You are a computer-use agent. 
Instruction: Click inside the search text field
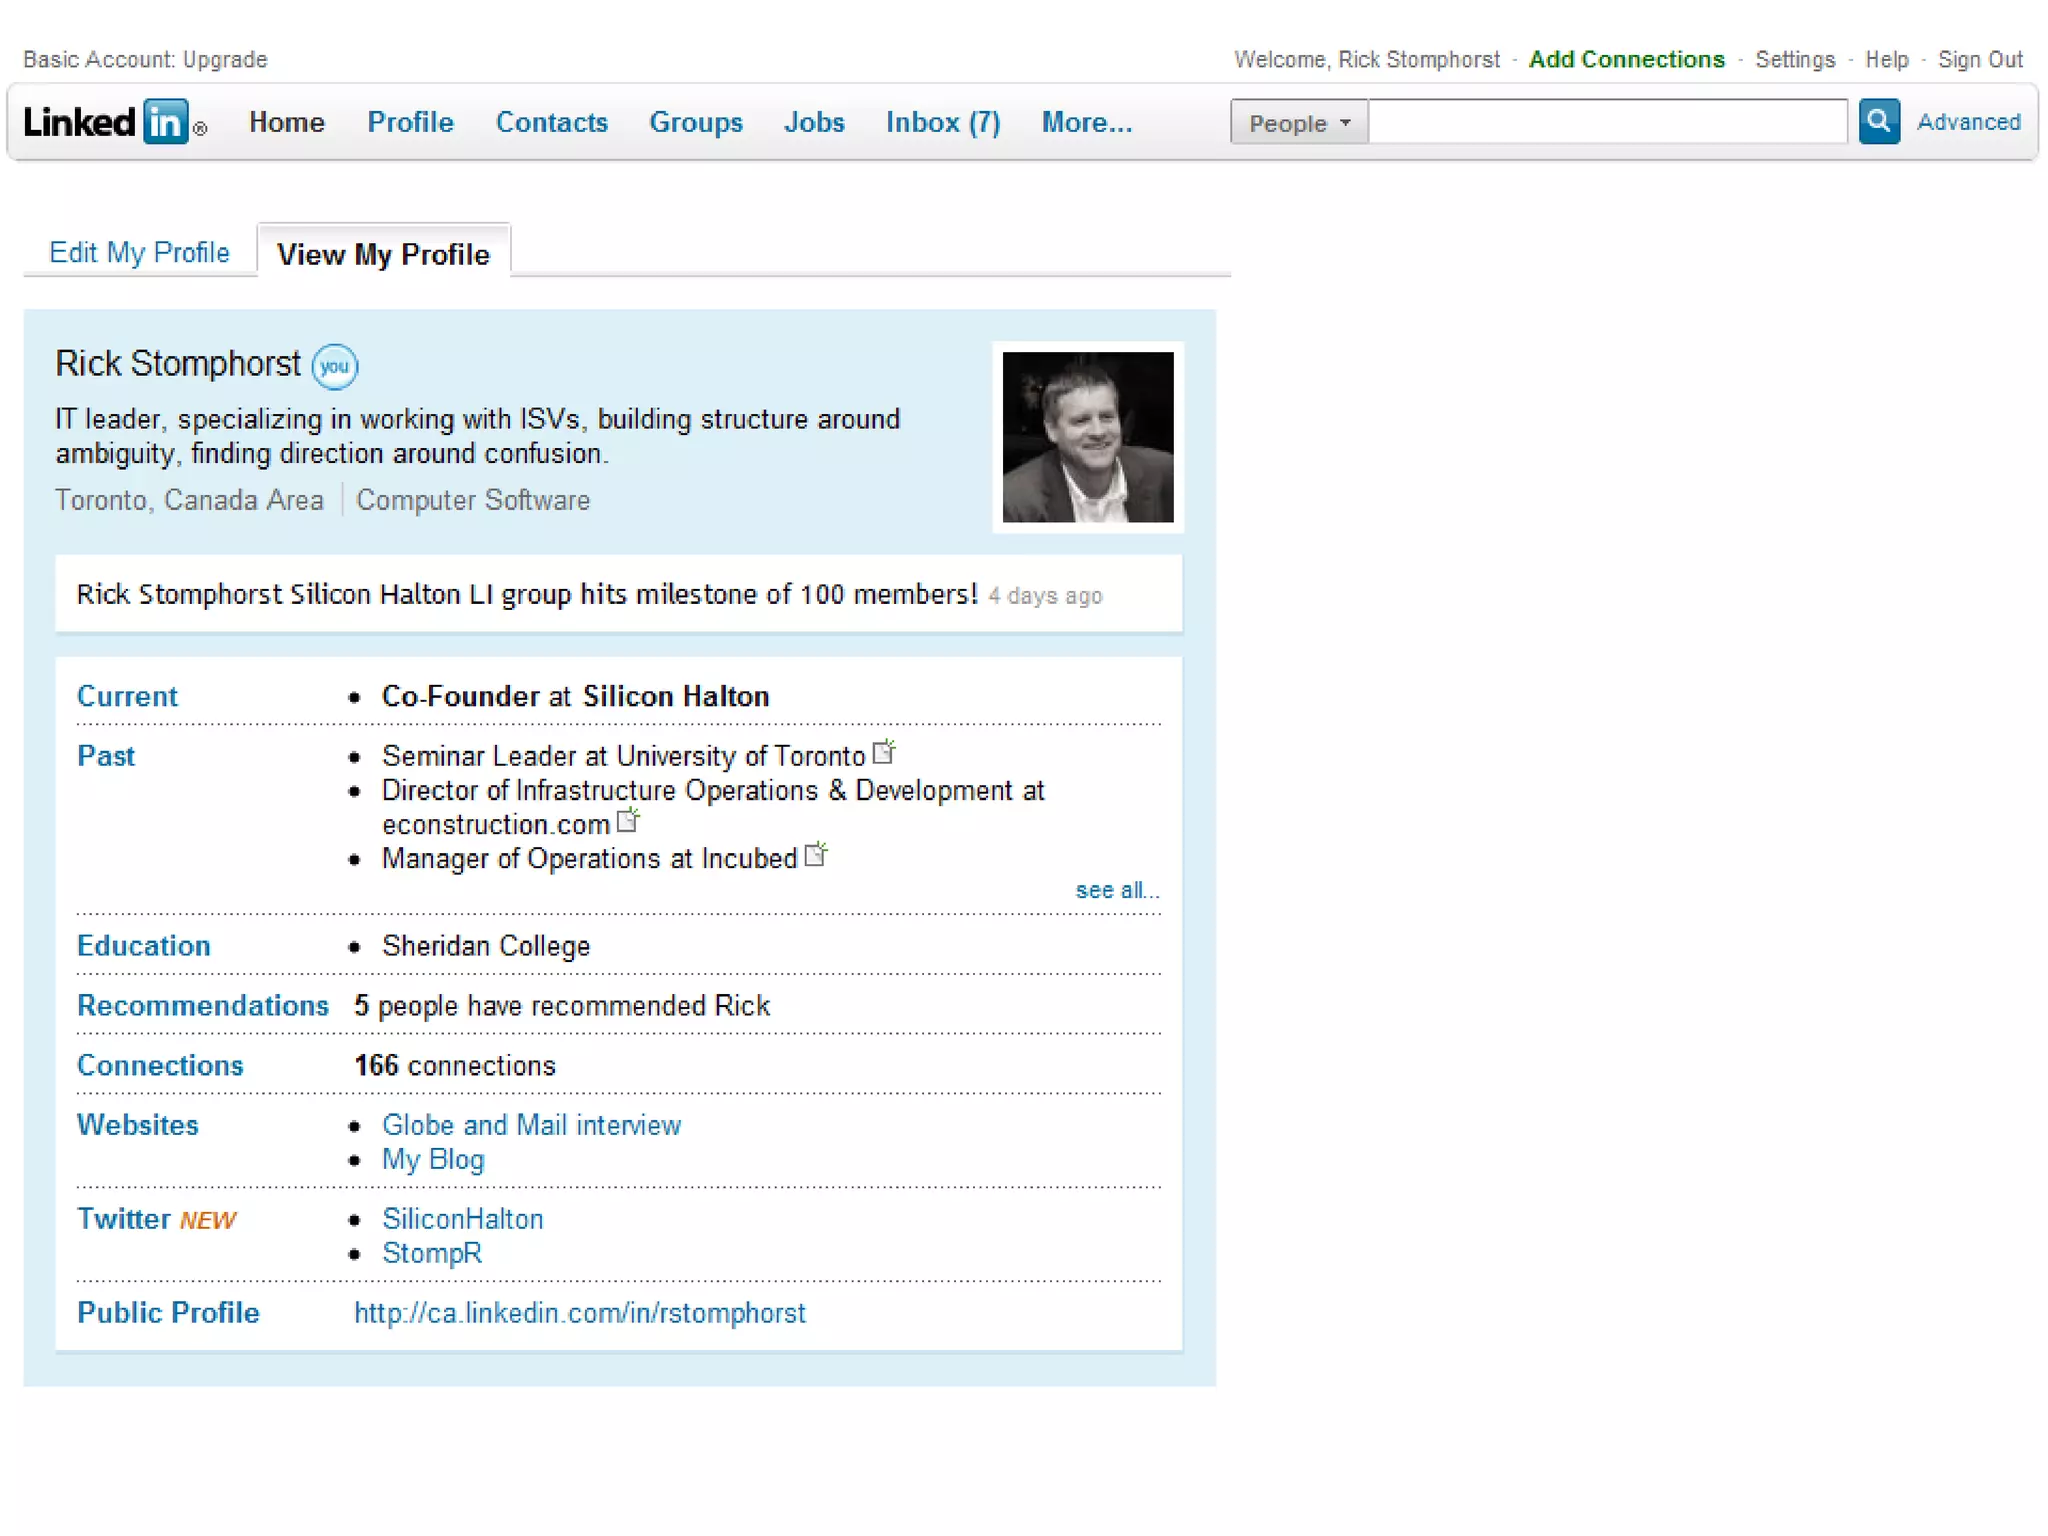tap(1606, 122)
